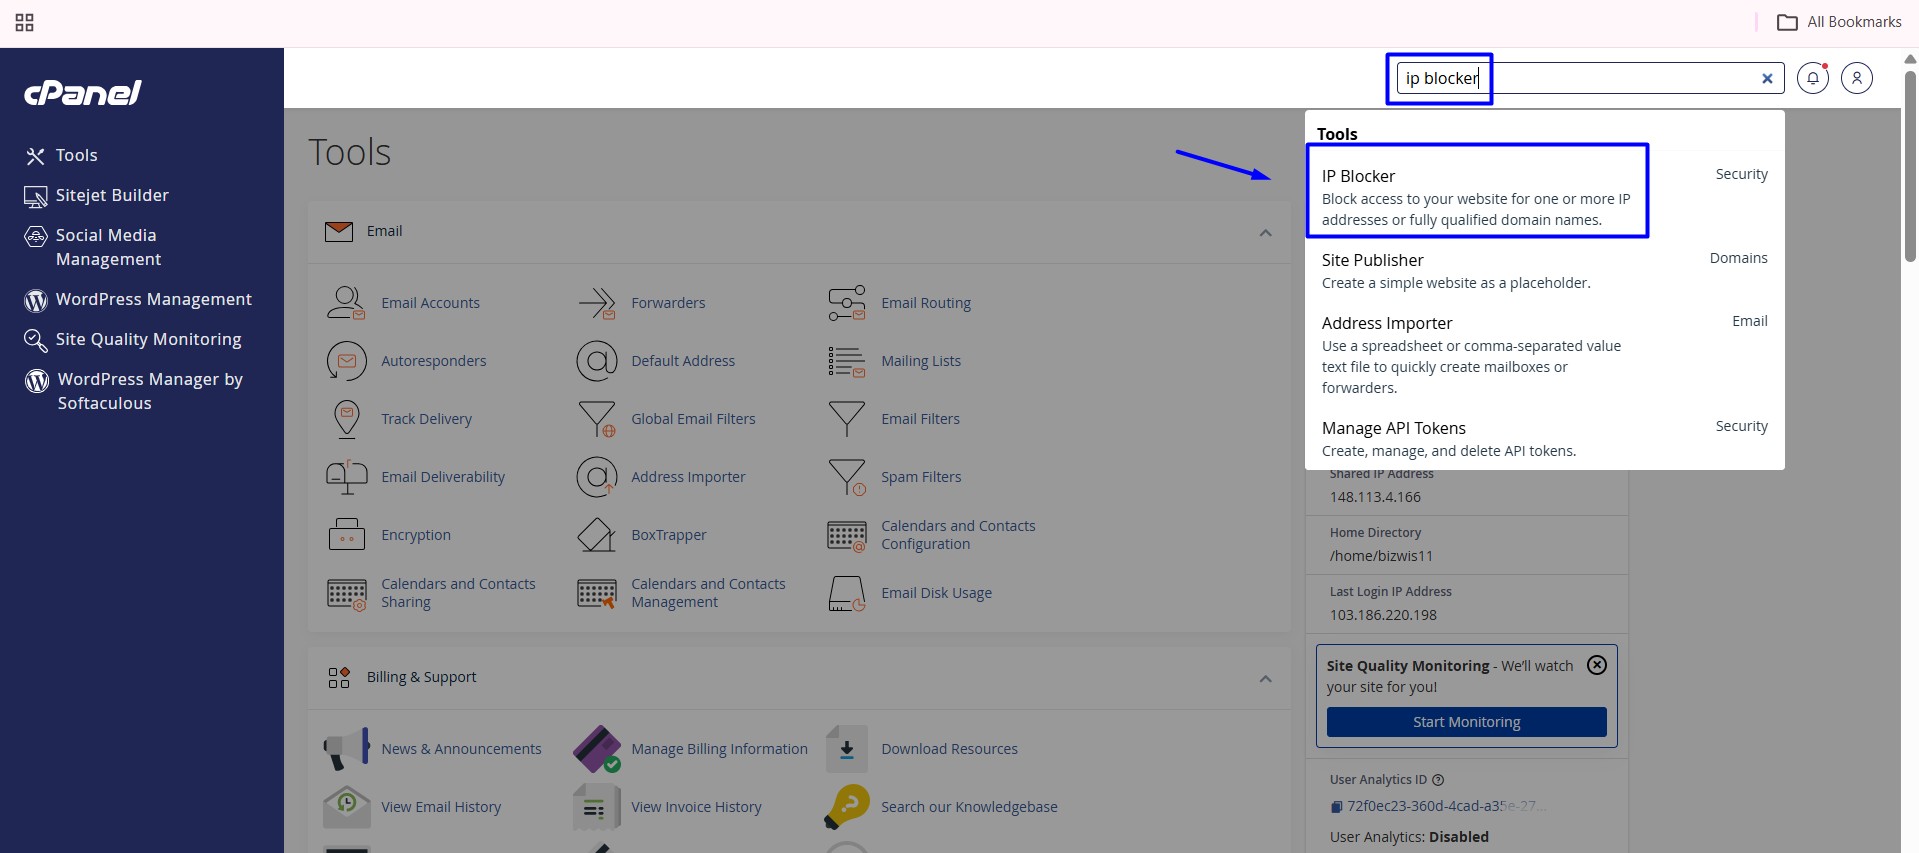Click Calendars and Contacts Sharing icon

(346, 594)
